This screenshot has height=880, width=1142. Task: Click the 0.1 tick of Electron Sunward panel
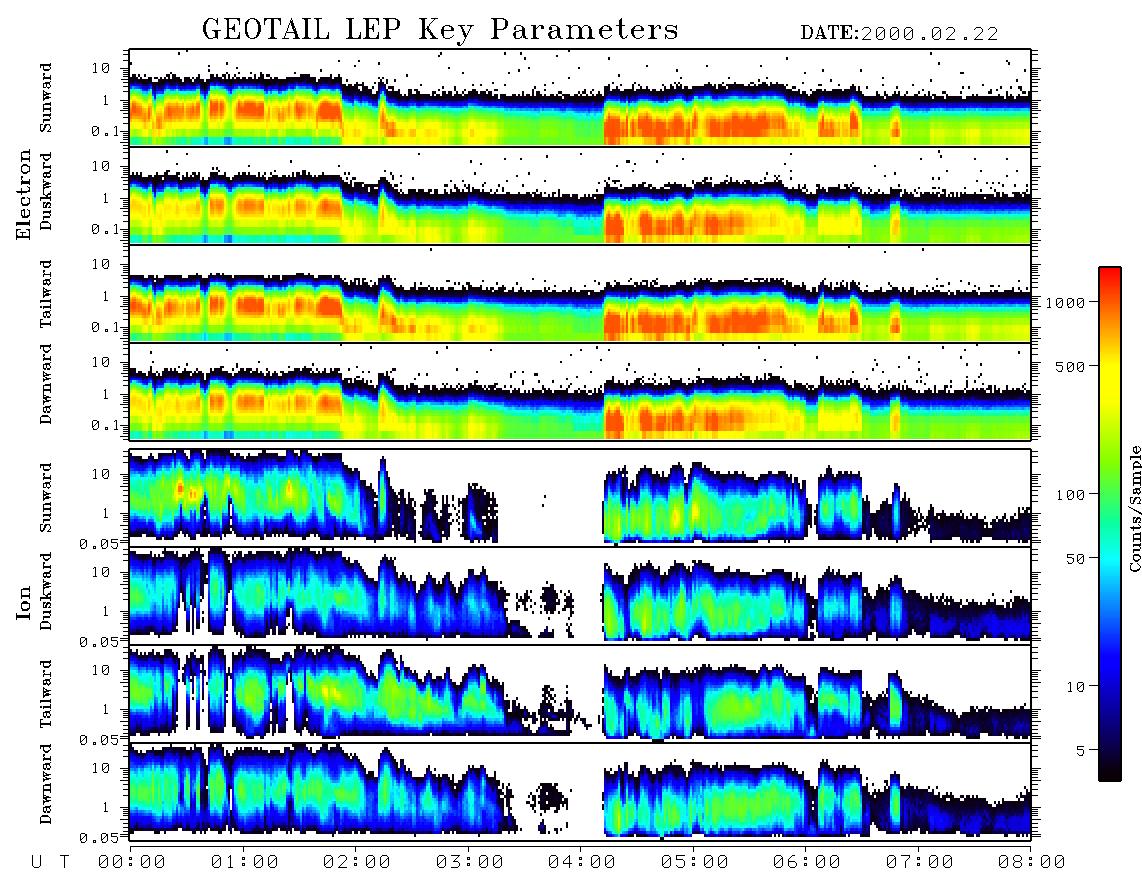point(105,132)
